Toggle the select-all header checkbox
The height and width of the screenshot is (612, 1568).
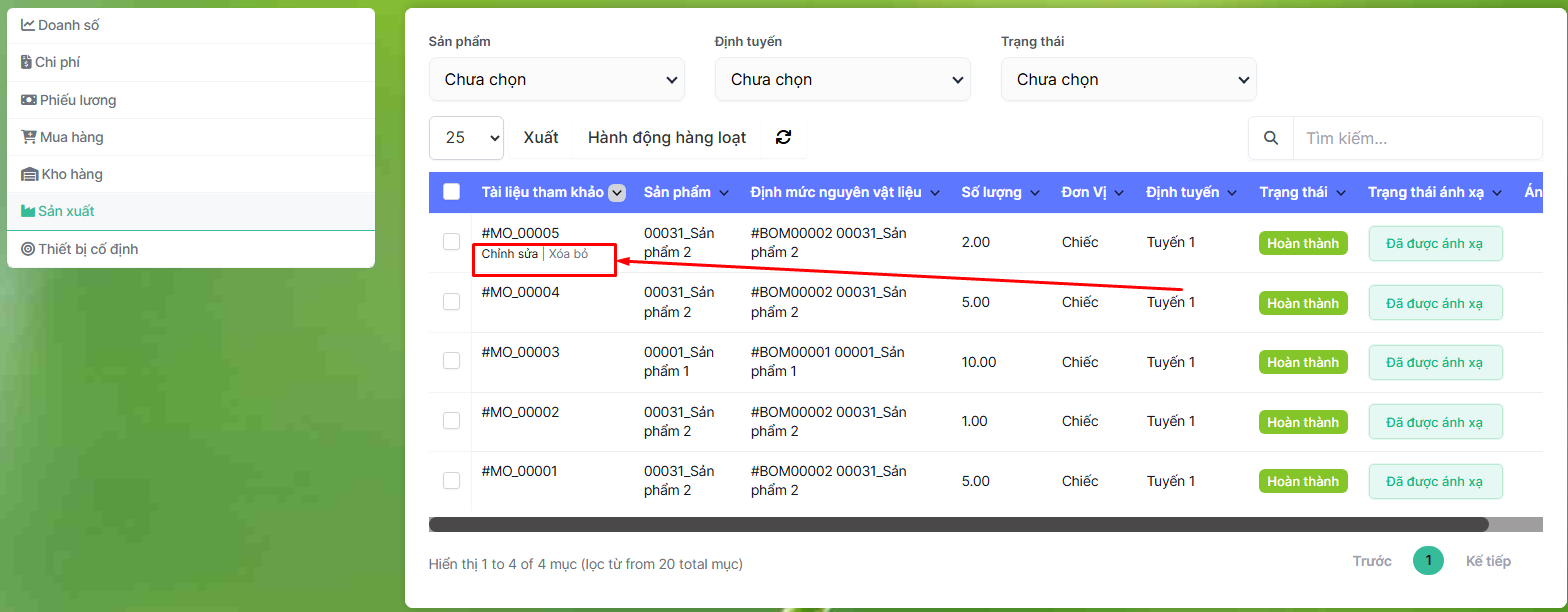pos(451,192)
